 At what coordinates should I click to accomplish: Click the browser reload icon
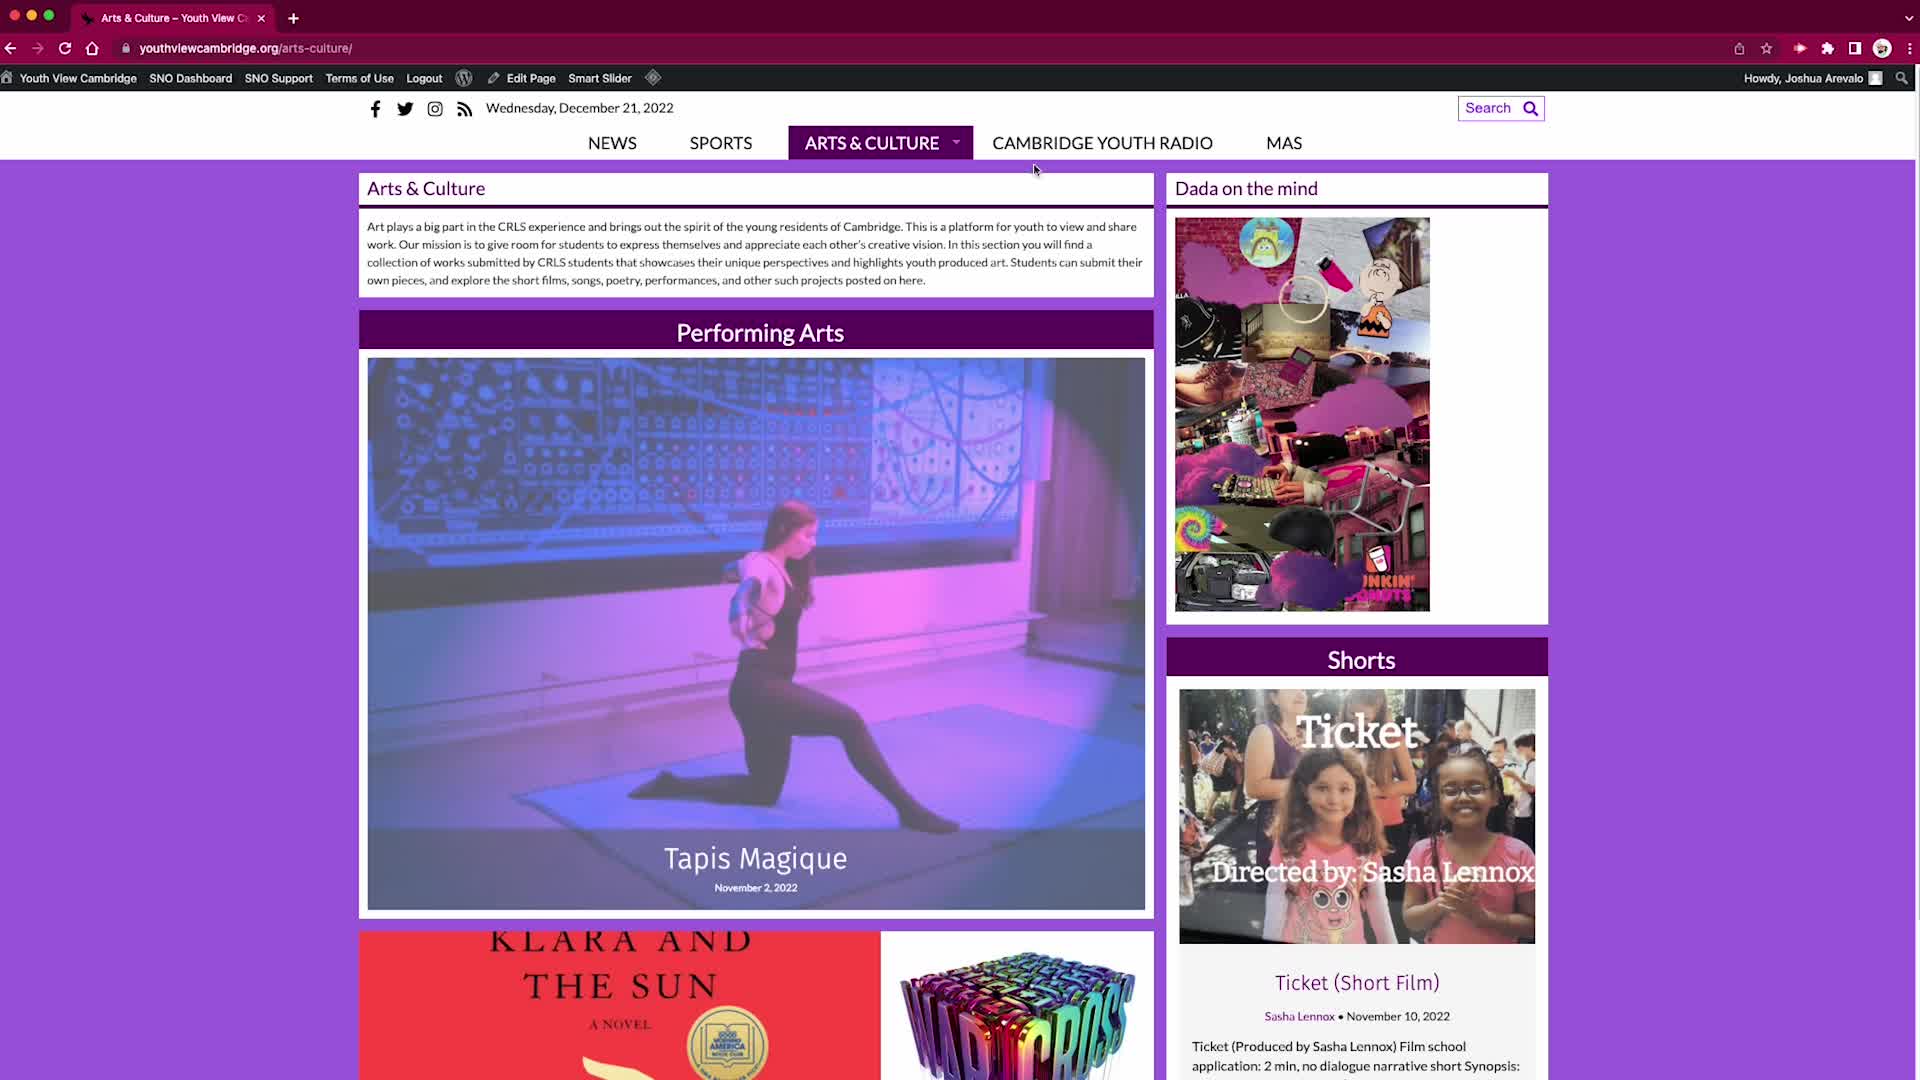point(65,48)
